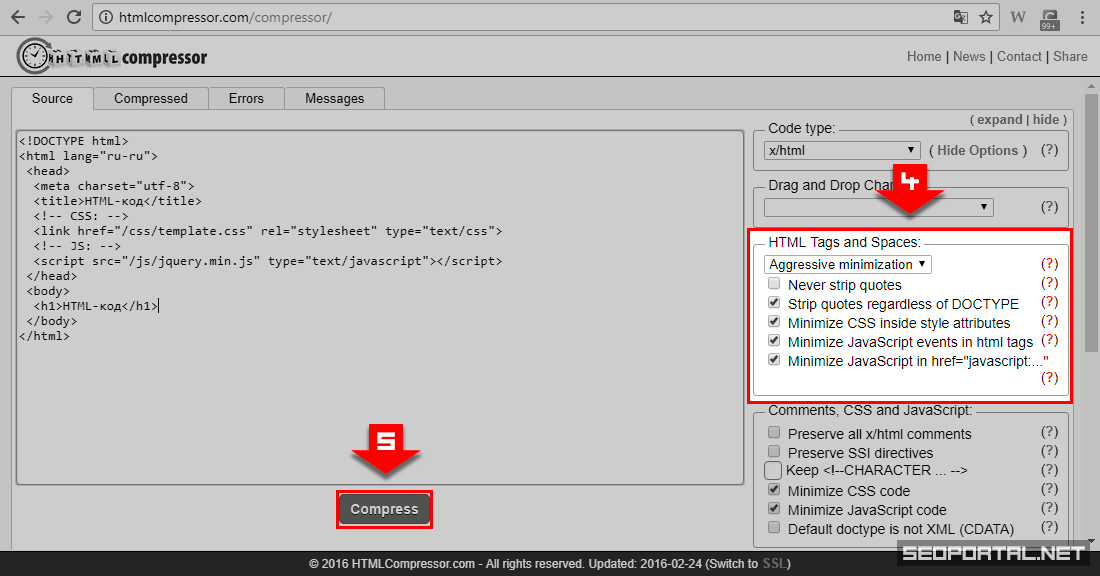Screen dimensions: 1100x576
Task: Switch to the Compressed tab
Action: [x=150, y=98]
